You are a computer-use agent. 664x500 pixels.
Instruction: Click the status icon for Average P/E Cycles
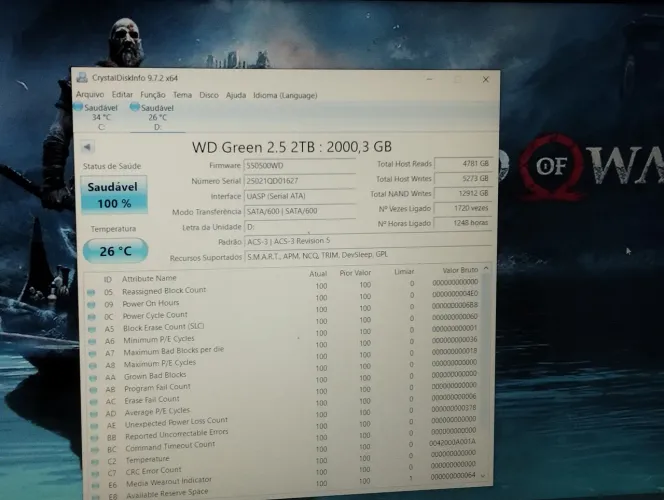(94, 414)
